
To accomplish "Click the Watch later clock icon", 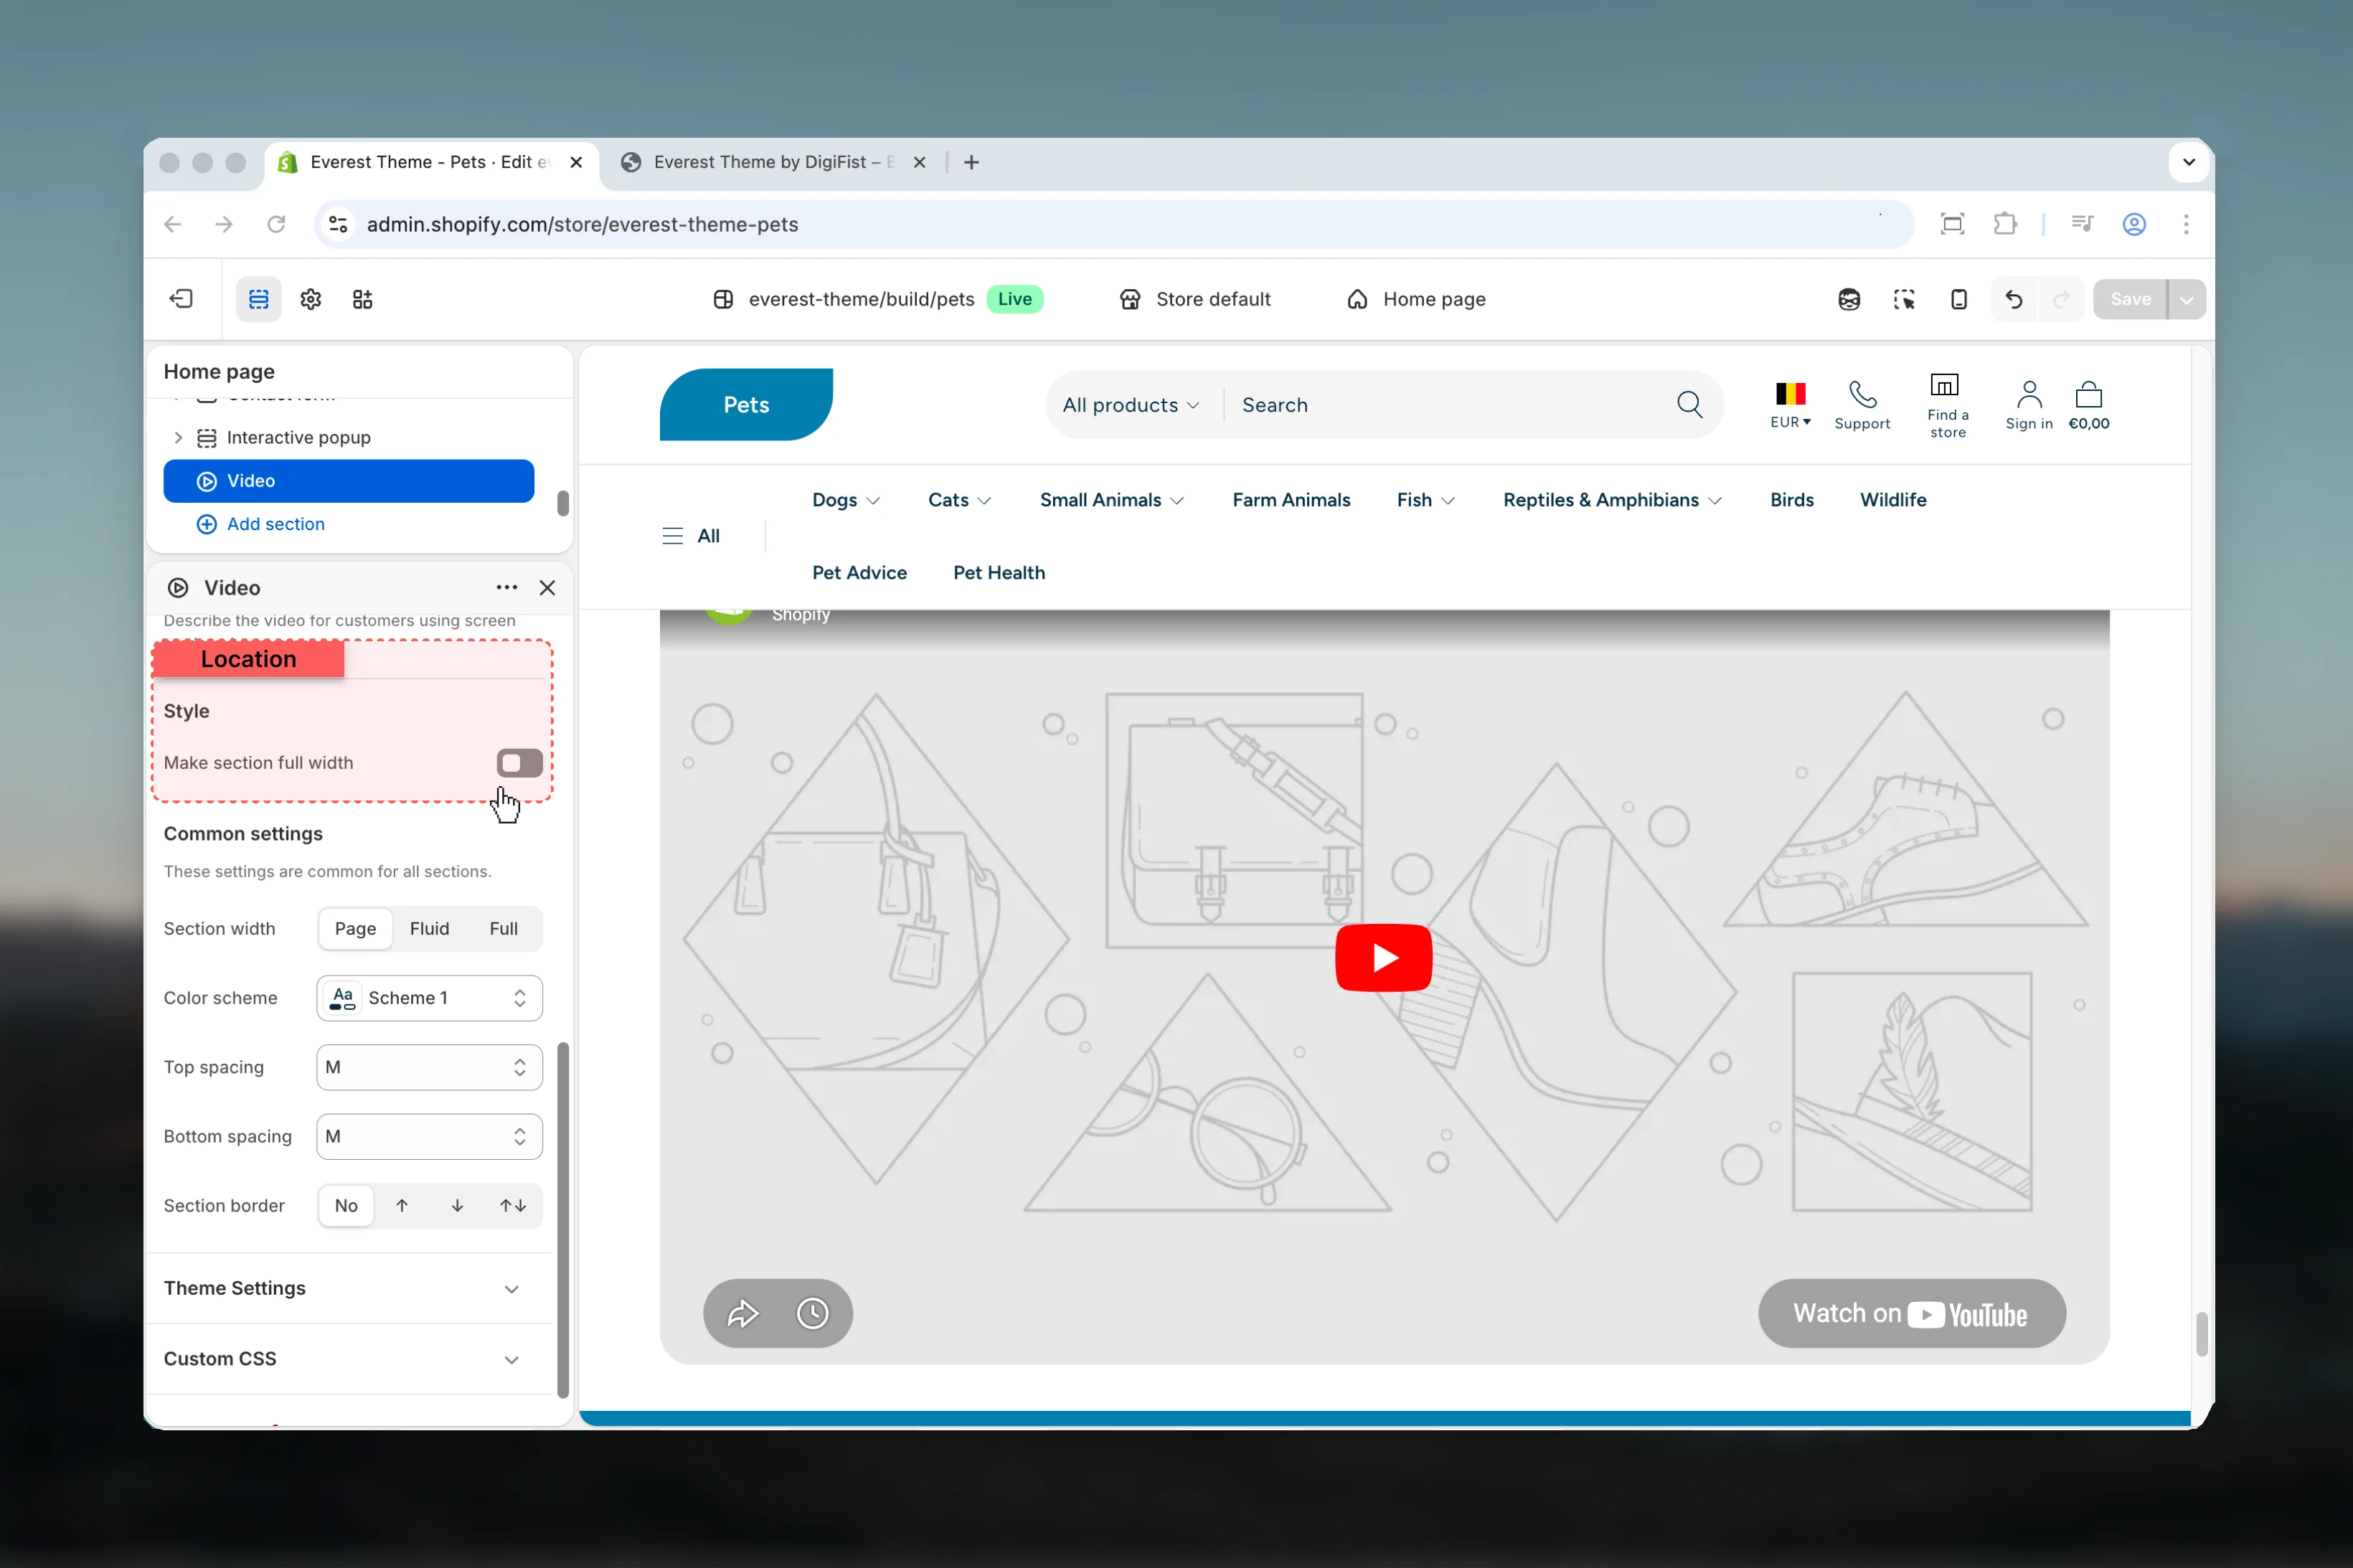I will coord(812,1313).
